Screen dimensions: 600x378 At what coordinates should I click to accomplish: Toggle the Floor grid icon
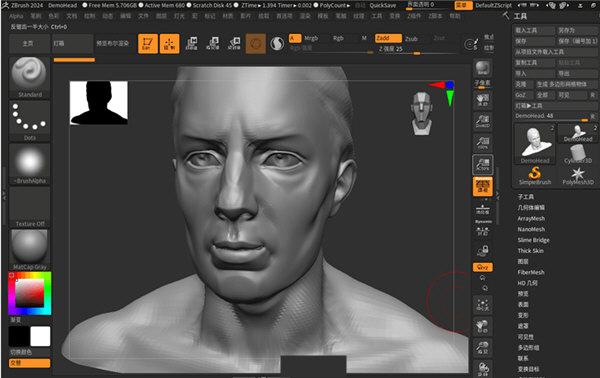point(483,210)
